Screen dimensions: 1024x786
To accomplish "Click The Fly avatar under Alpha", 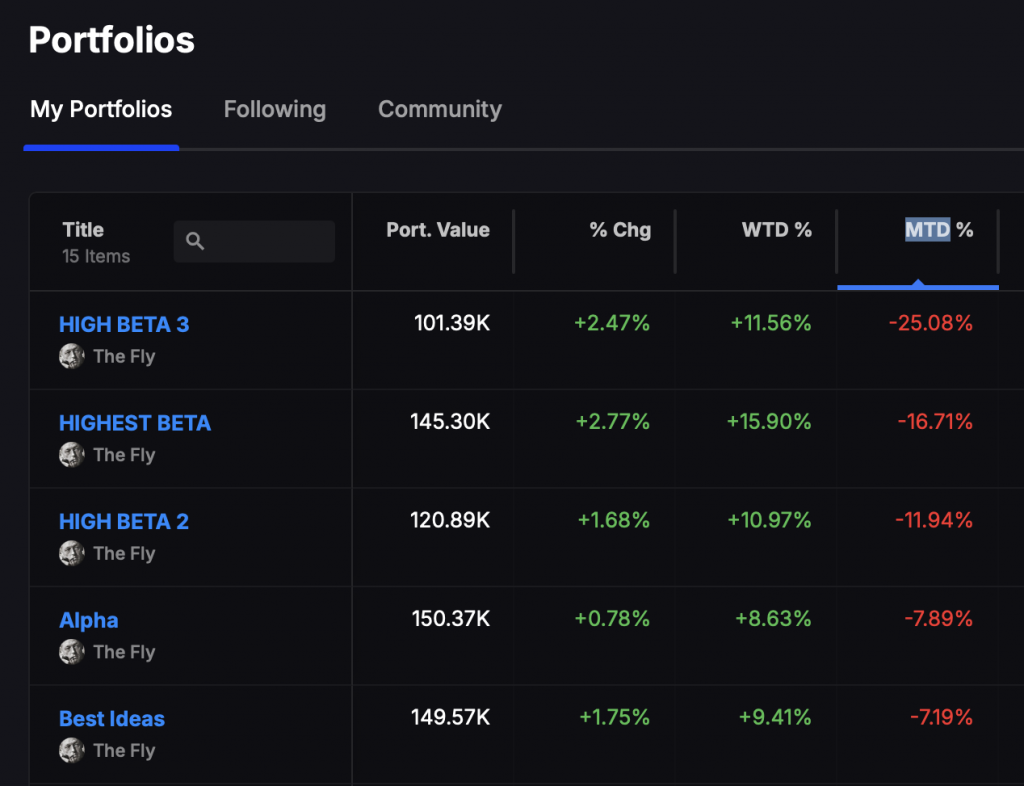I will click(71, 652).
